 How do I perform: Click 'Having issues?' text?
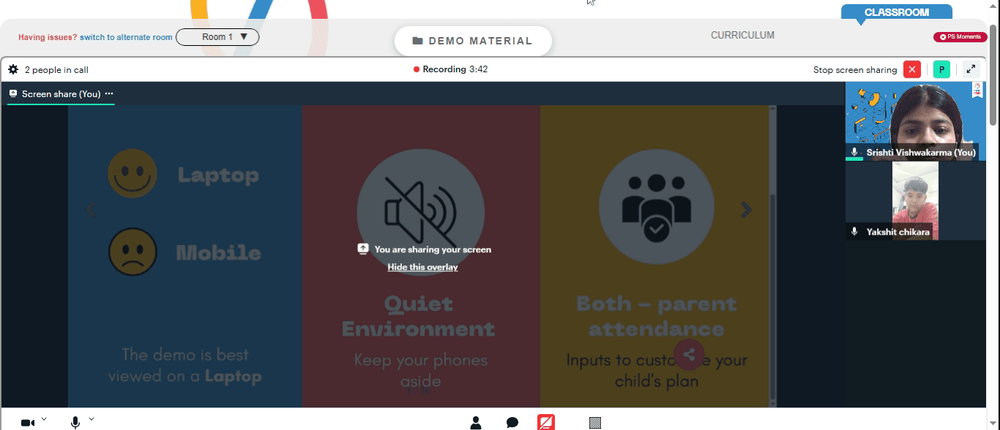48,37
